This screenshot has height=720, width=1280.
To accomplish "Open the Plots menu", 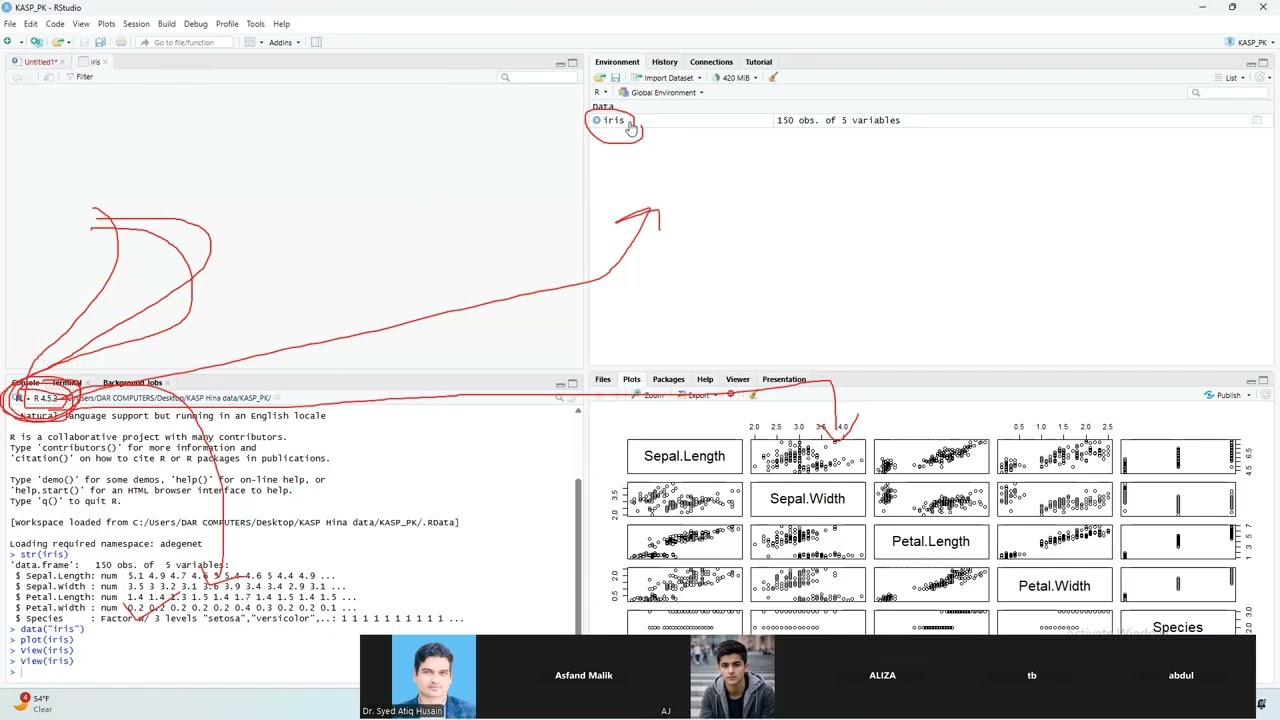I will coord(106,24).
